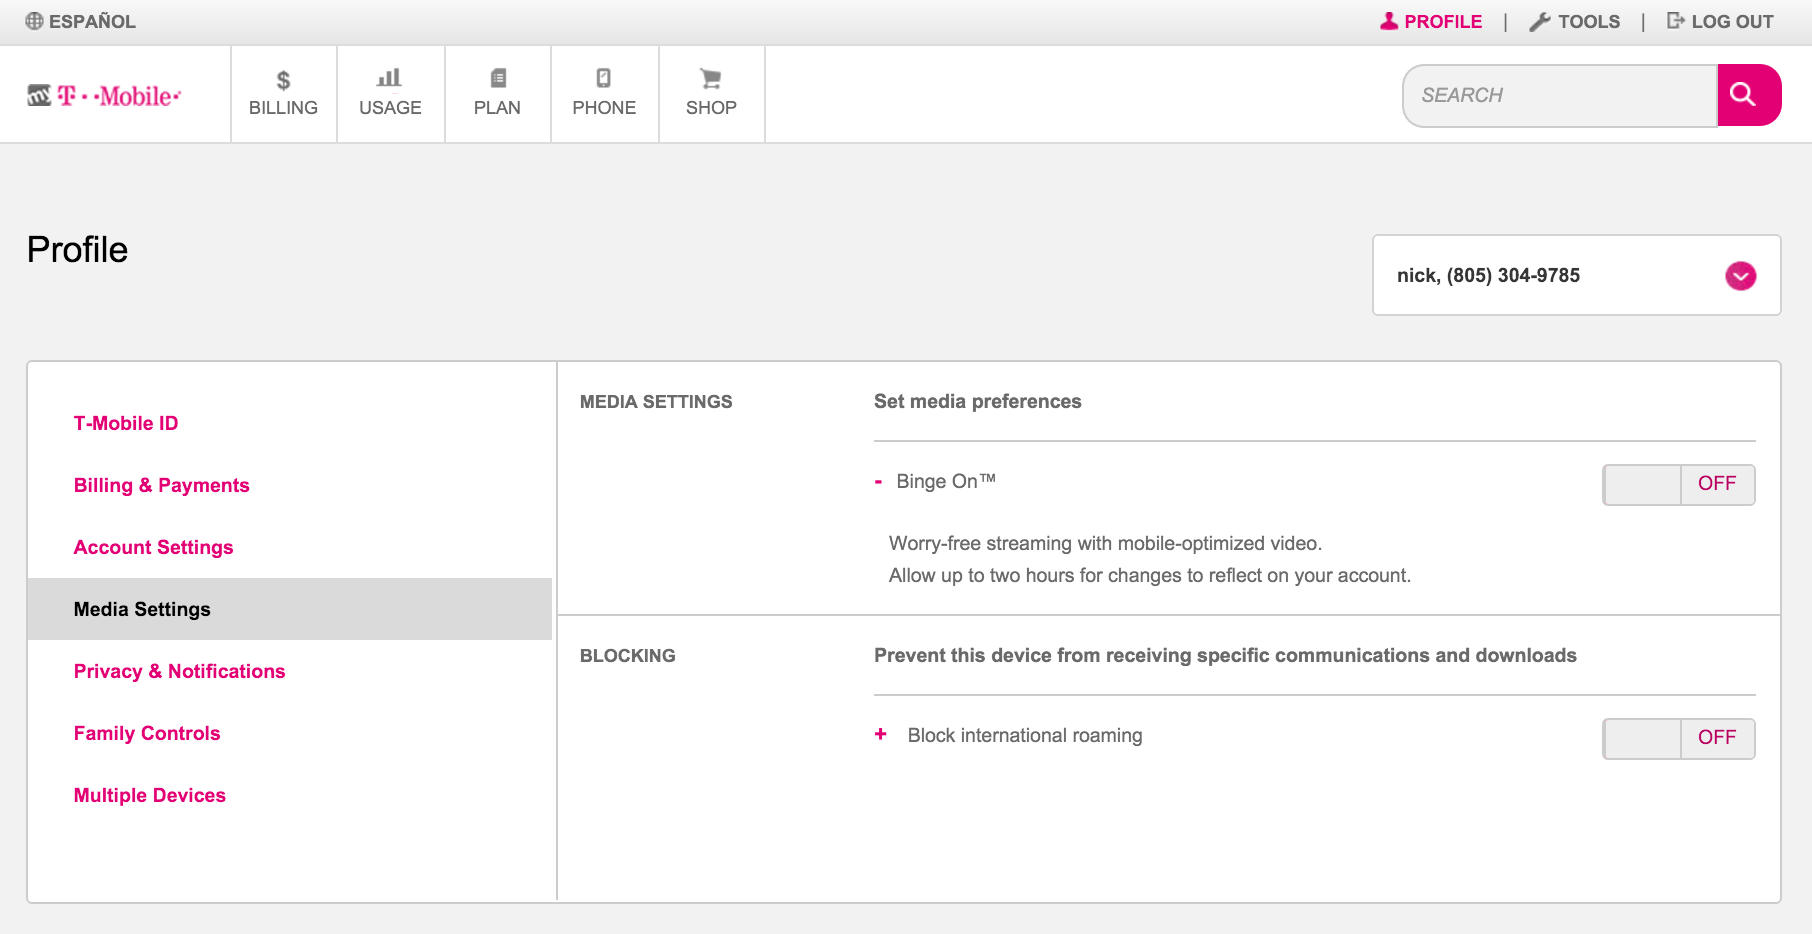Open the Phone device icon
1812x934 pixels.
[x=603, y=78]
